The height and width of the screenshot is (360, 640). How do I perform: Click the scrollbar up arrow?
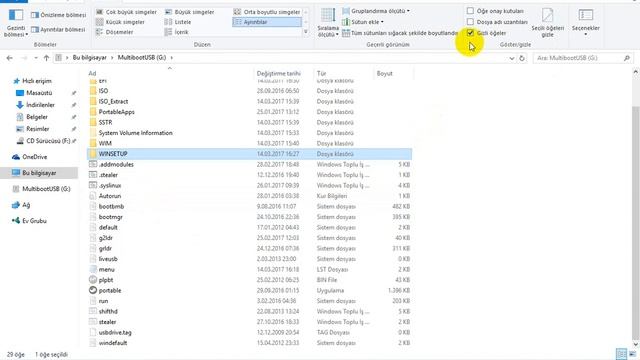point(635,72)
